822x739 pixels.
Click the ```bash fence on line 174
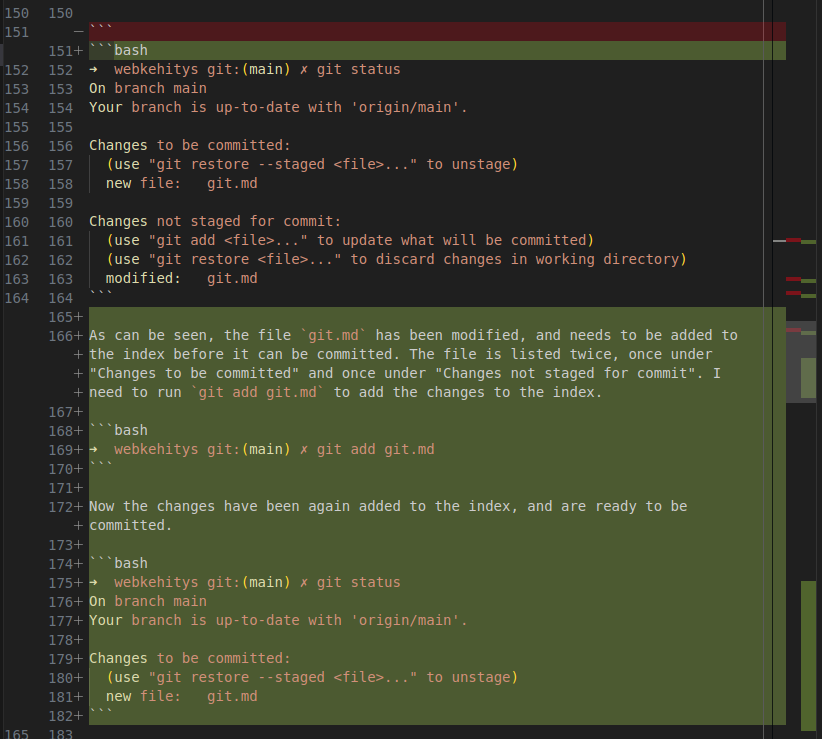coord(118,563)
